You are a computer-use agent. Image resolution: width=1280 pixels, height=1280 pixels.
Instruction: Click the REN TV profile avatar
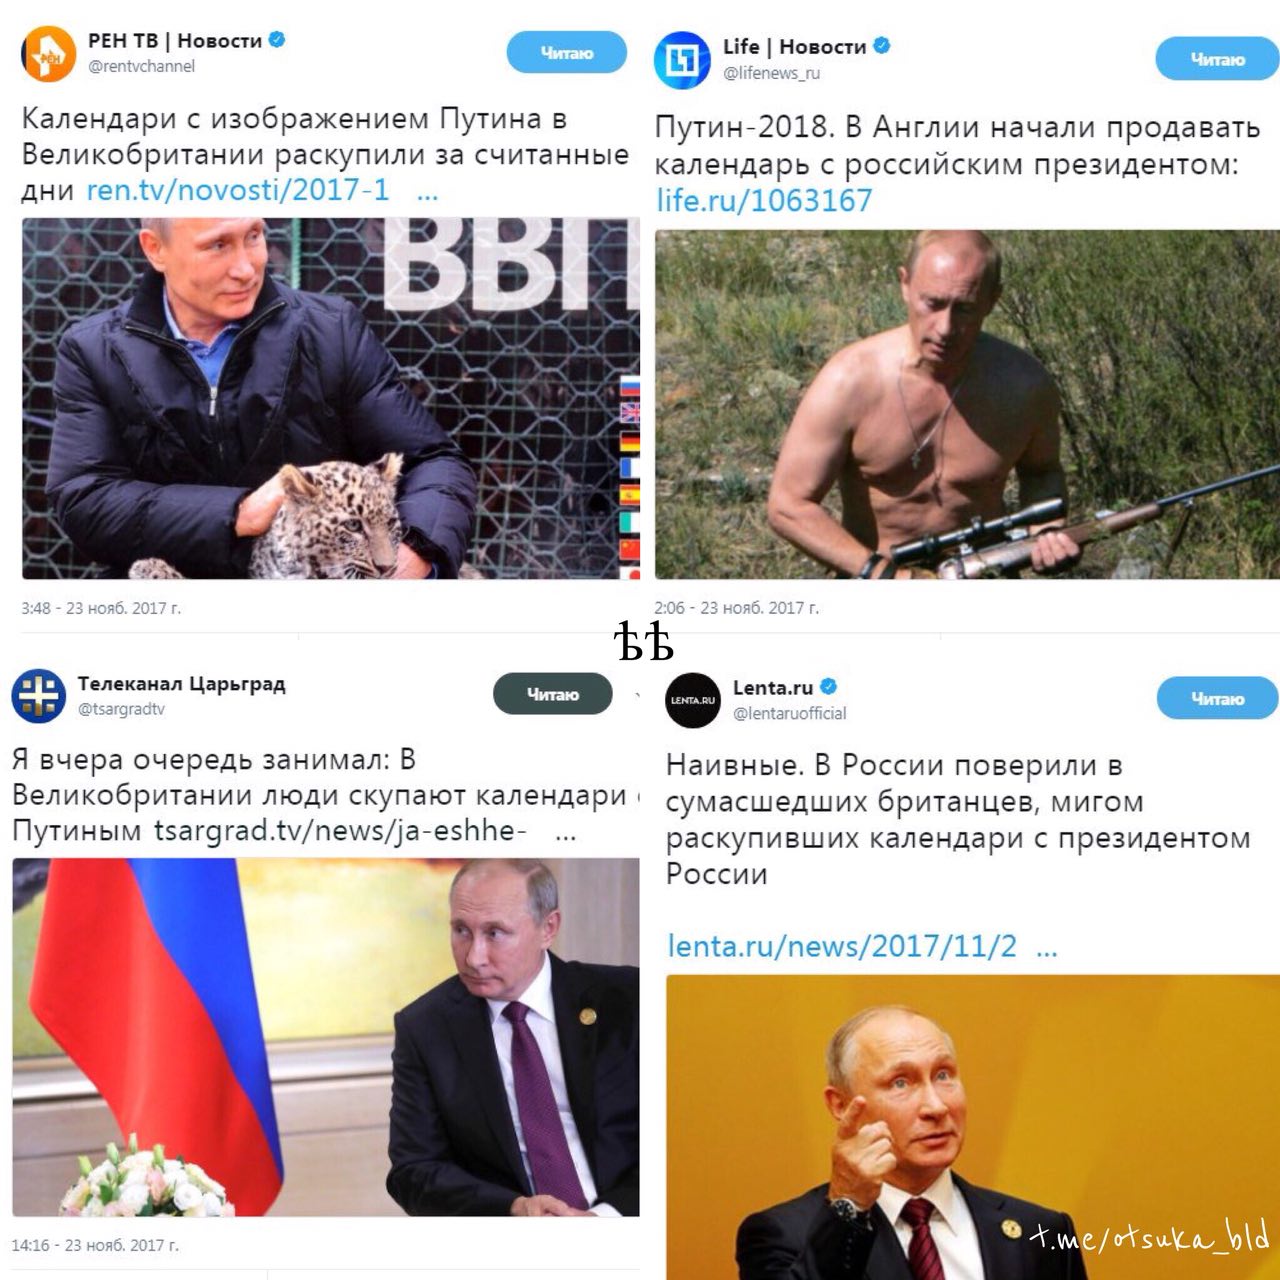click(49, 54)
